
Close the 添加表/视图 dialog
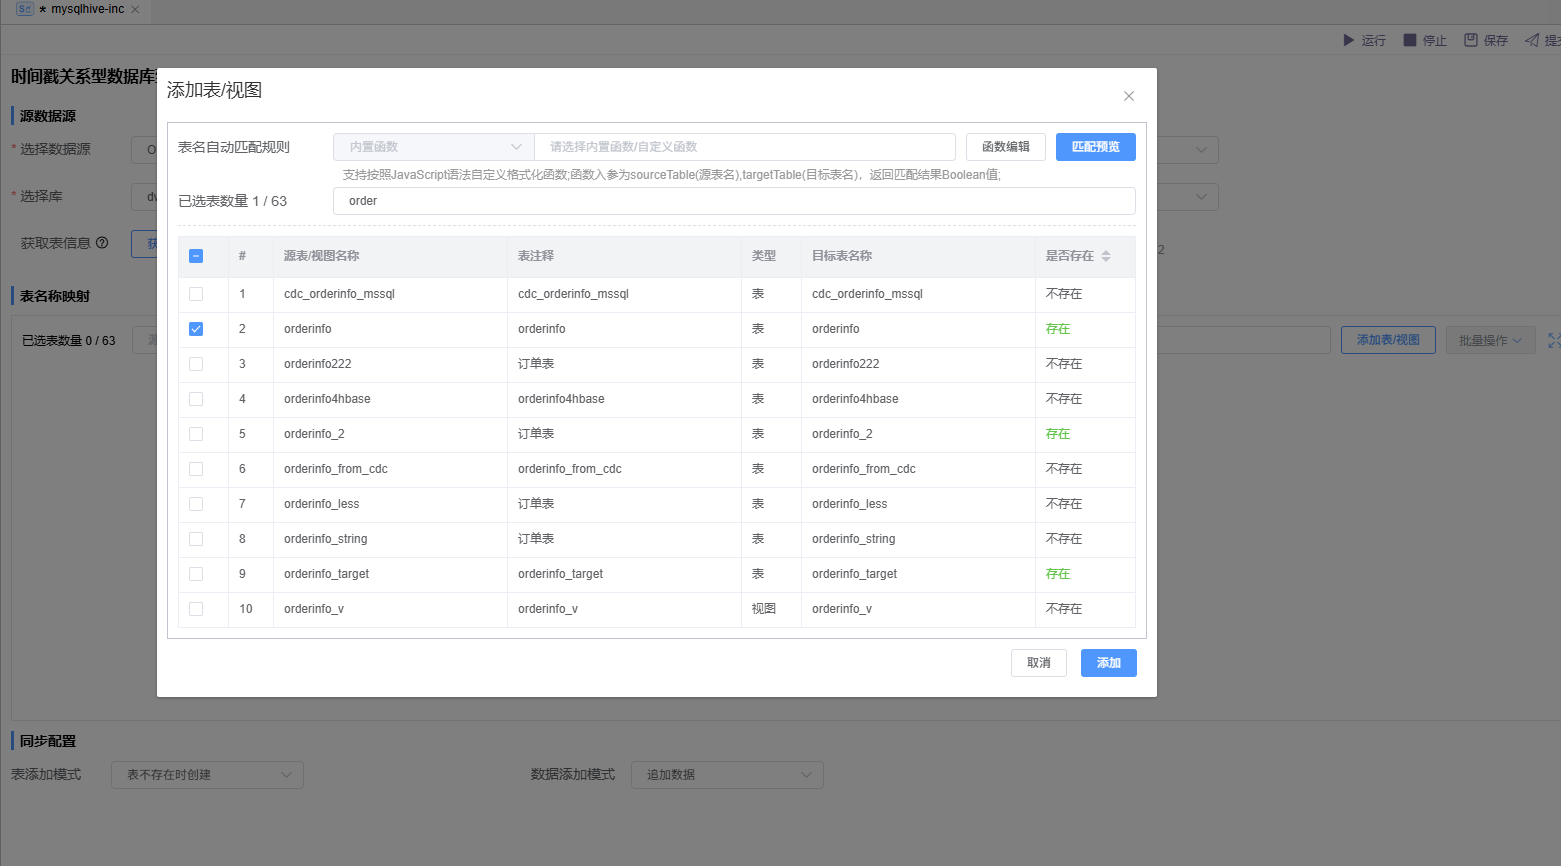pyautogui.click(x=1128, y=96)
